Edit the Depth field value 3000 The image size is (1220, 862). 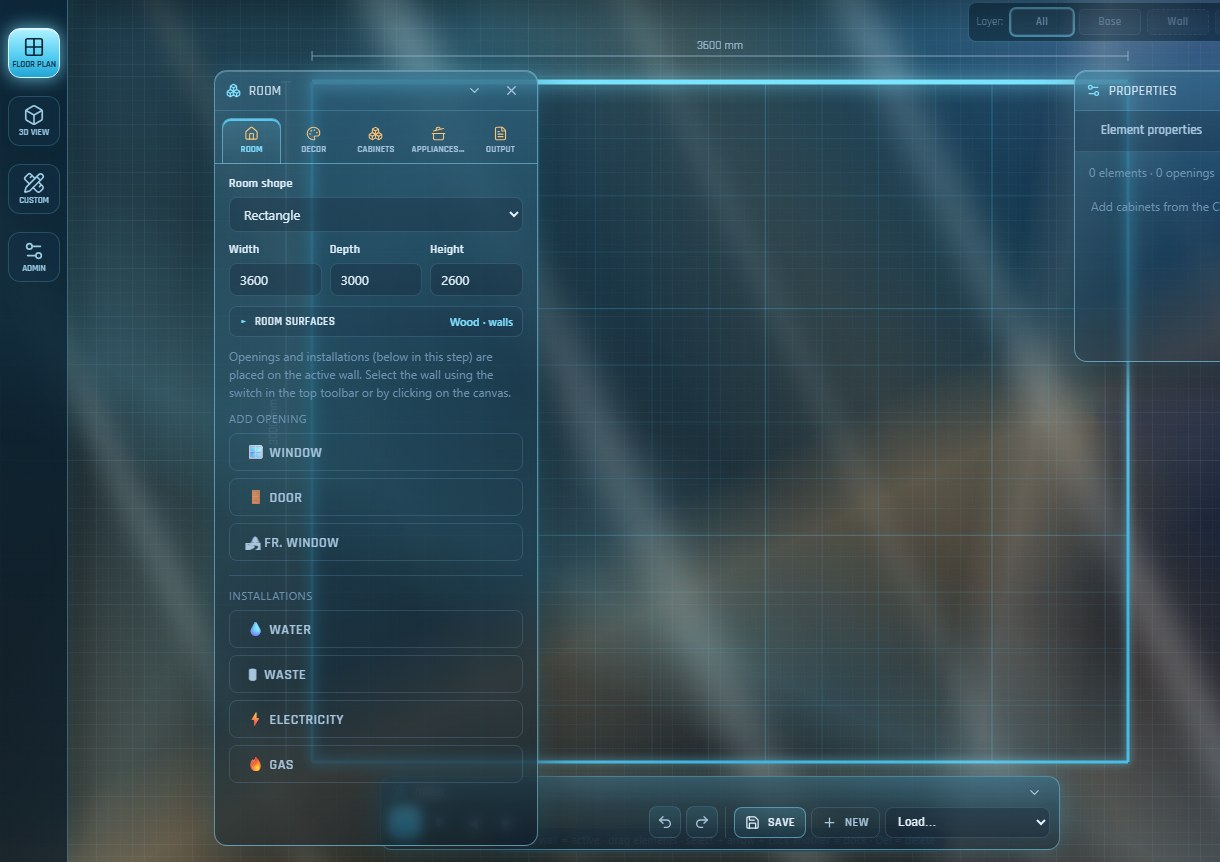pos(376,280)
